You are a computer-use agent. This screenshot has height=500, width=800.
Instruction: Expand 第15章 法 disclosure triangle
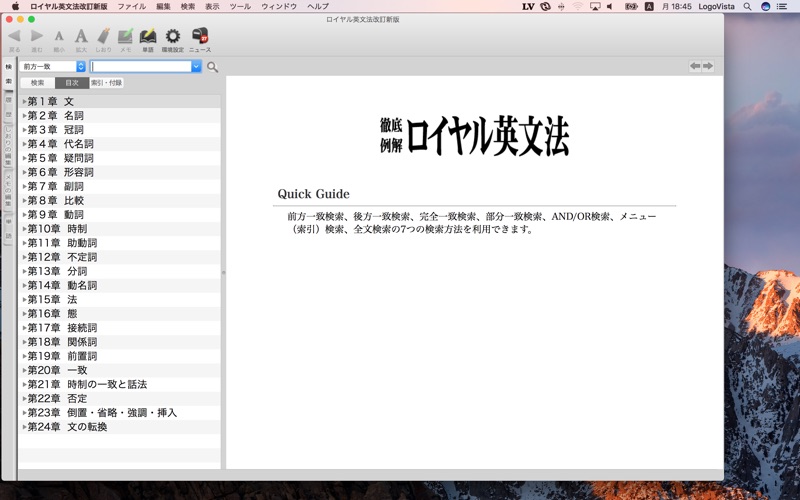tap(24, 299)
